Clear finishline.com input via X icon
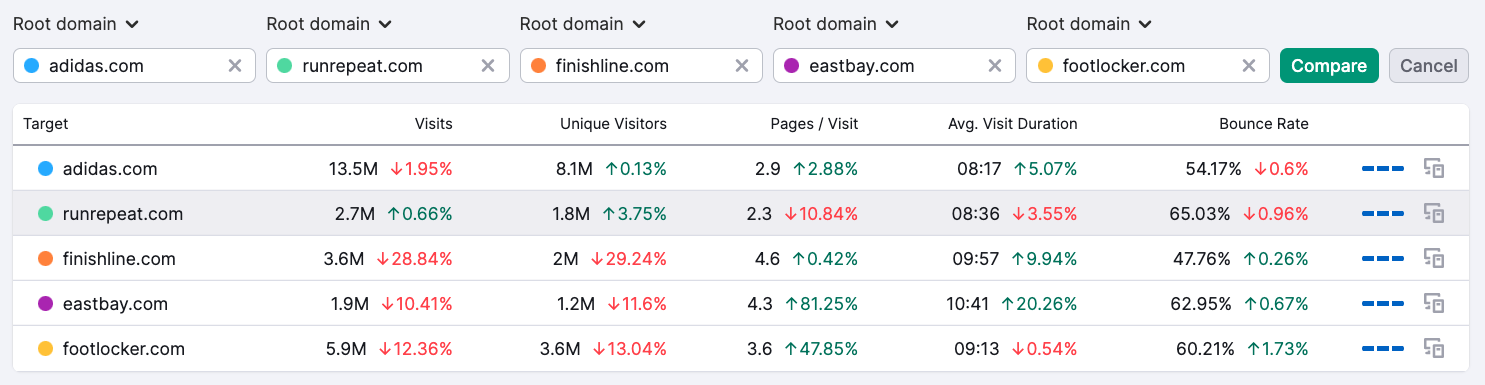Viewport: 1485px width, 385px height. tap(742, 66)
